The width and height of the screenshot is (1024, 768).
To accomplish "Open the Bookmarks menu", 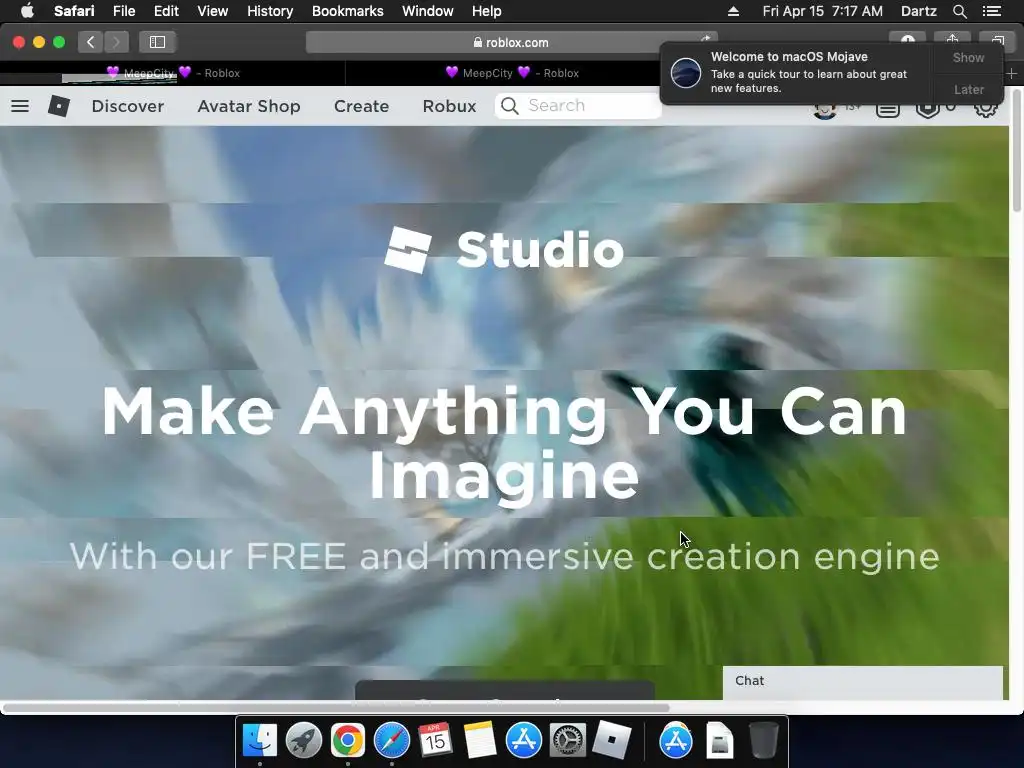I will (347, 11).
